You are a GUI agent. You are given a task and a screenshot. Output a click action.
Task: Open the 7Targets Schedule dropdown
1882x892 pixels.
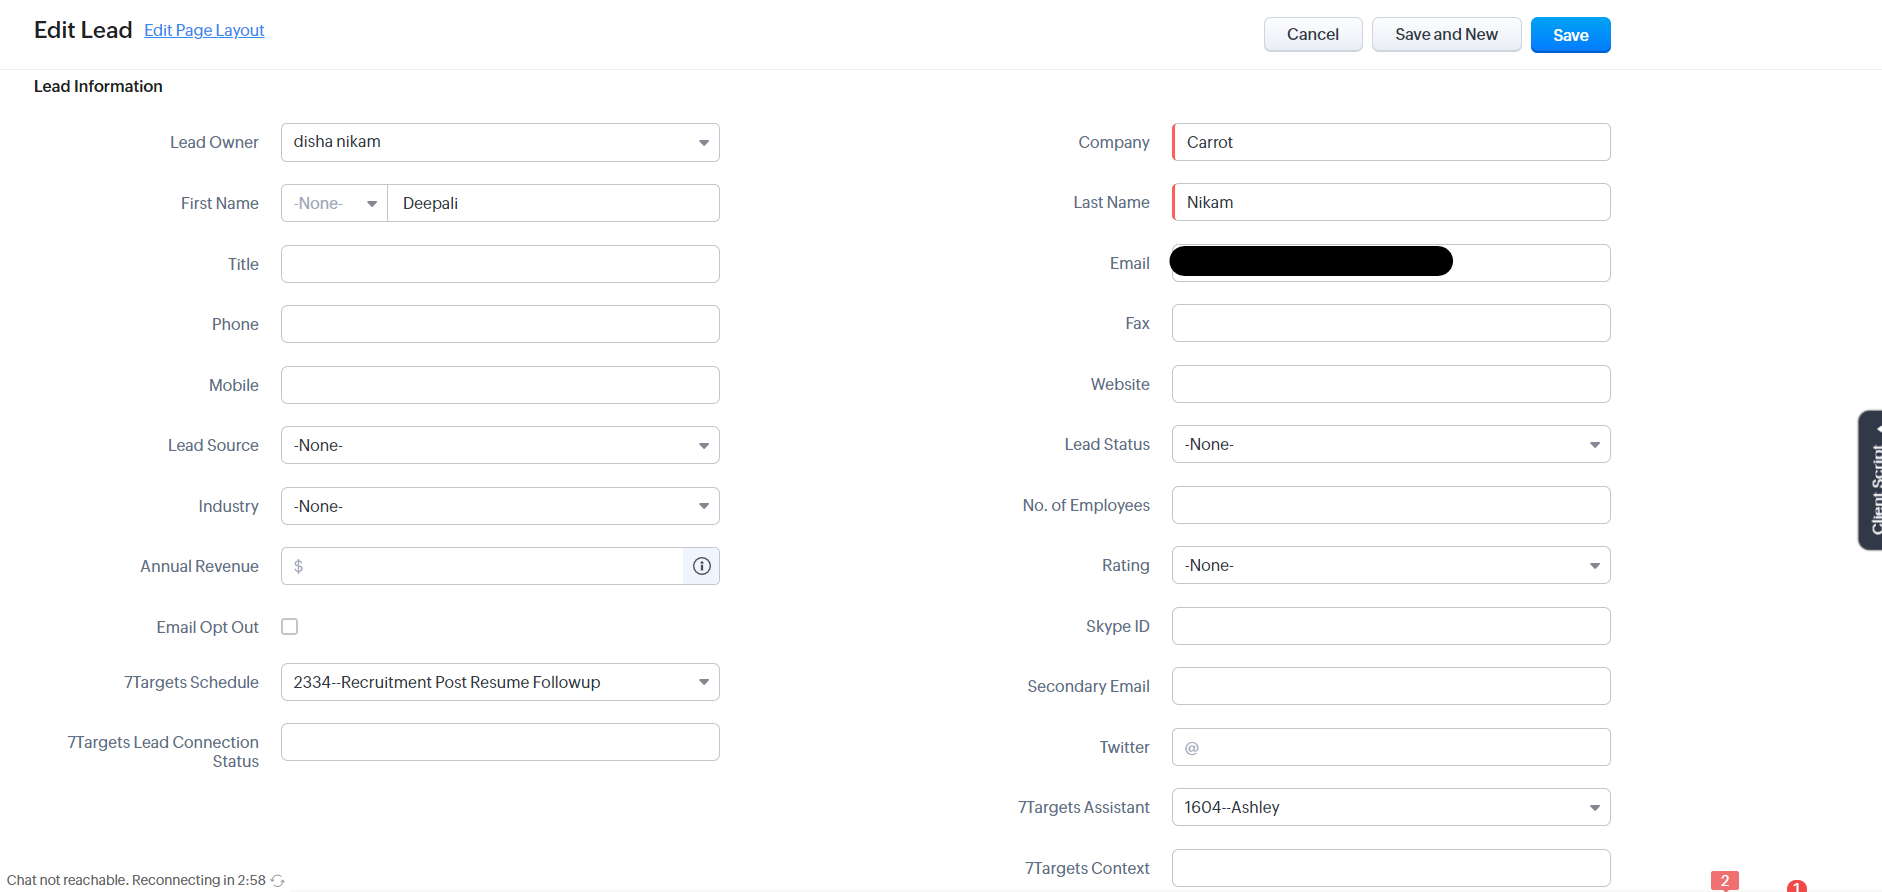pos(500,683)
